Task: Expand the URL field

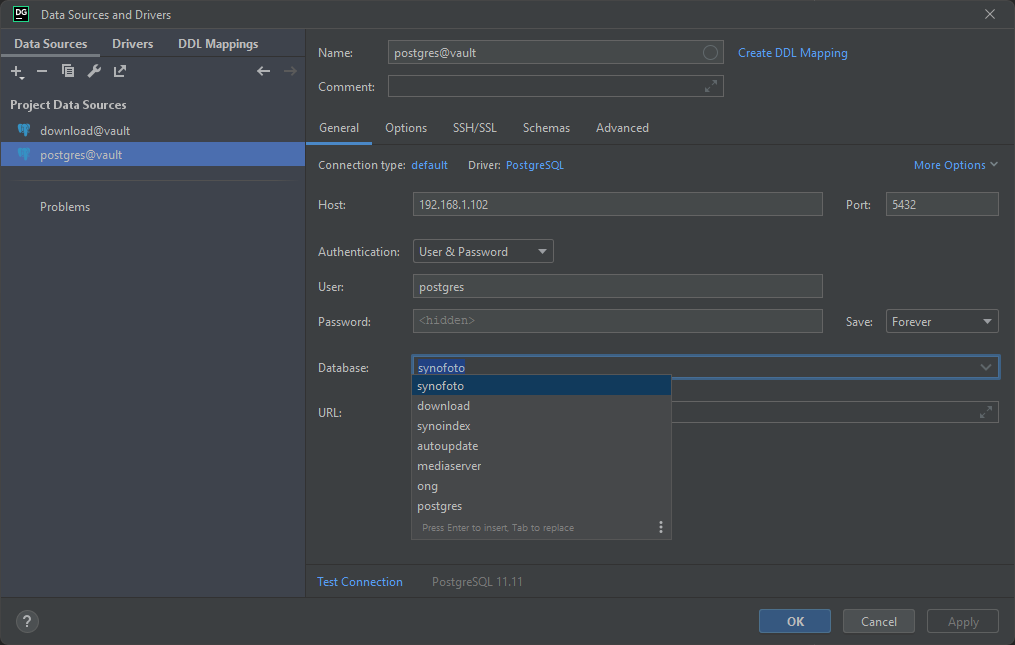Action: 986,412
